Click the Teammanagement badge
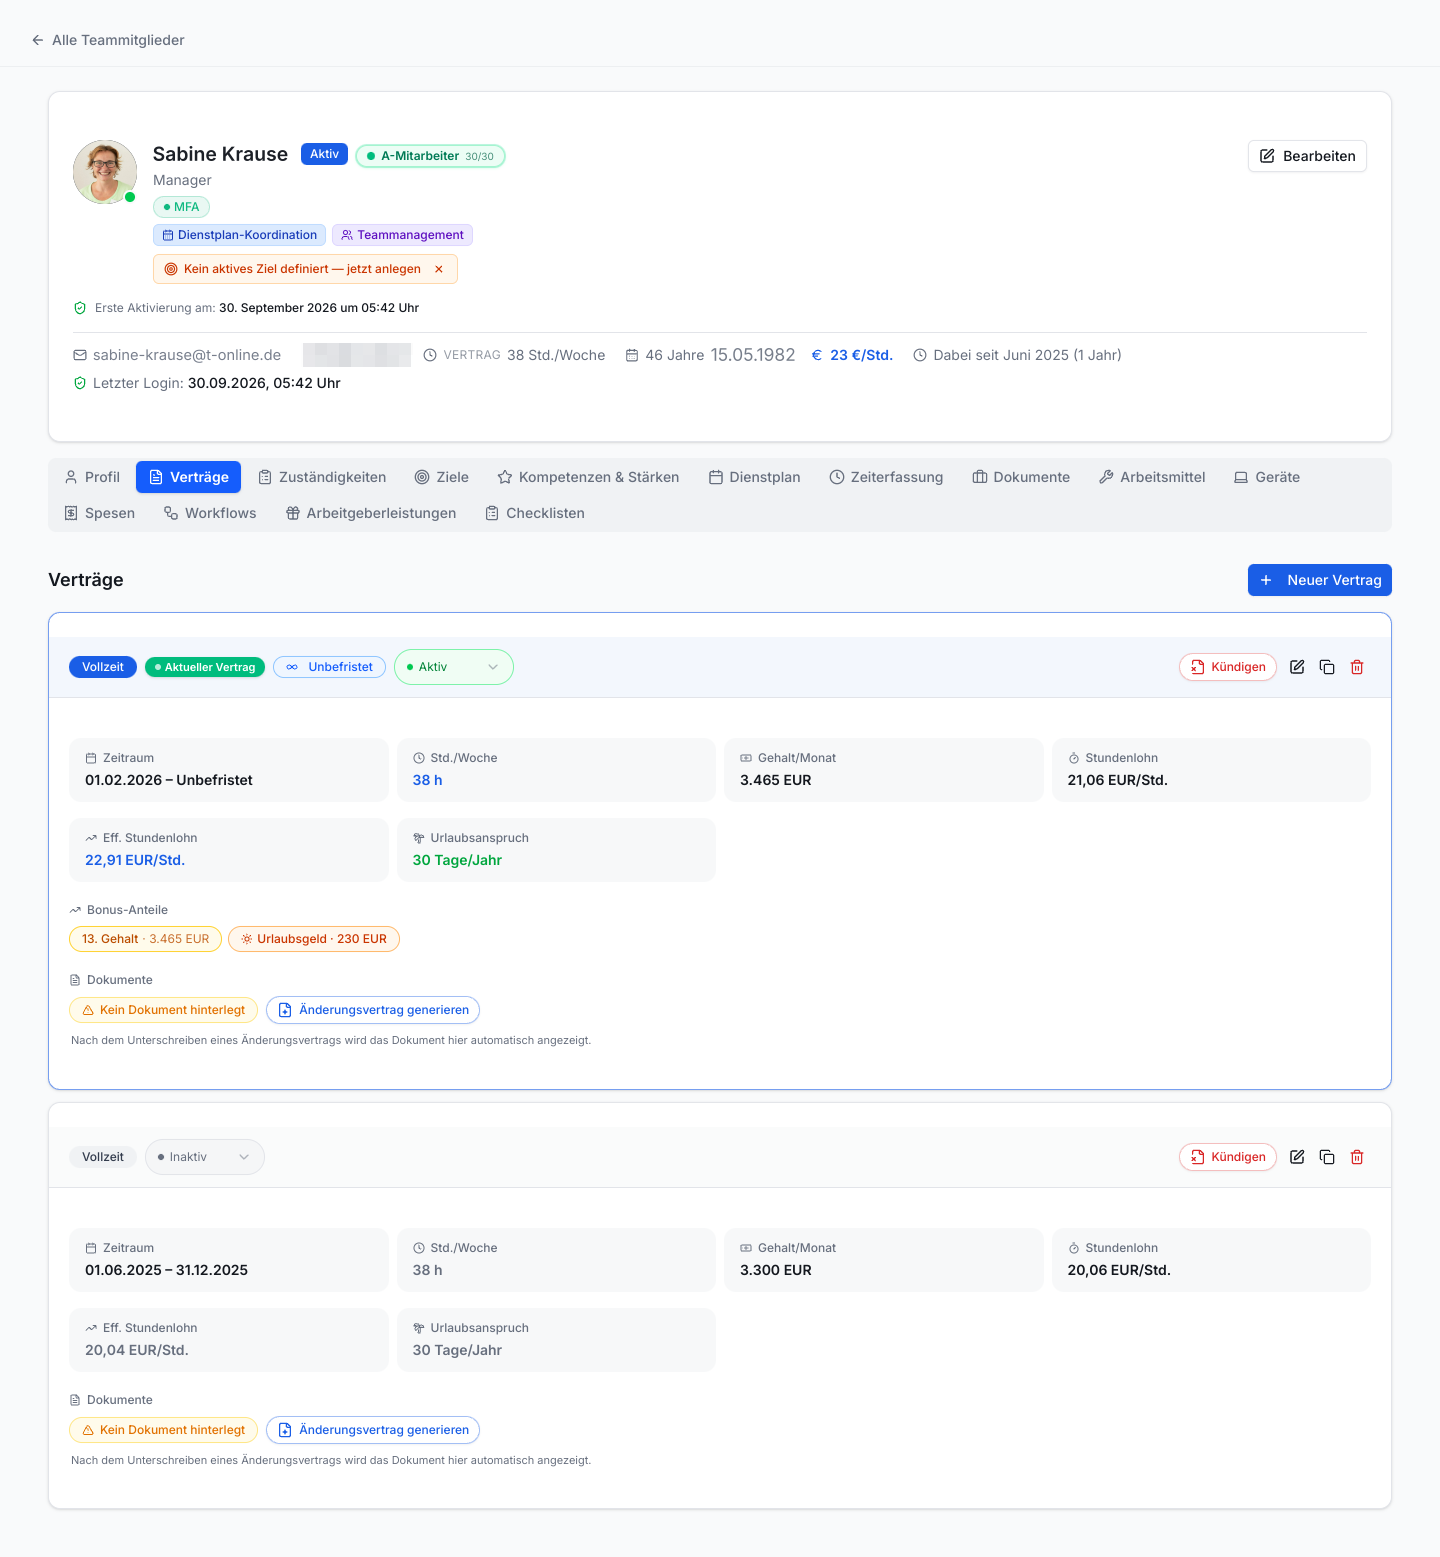 point(402,235)
